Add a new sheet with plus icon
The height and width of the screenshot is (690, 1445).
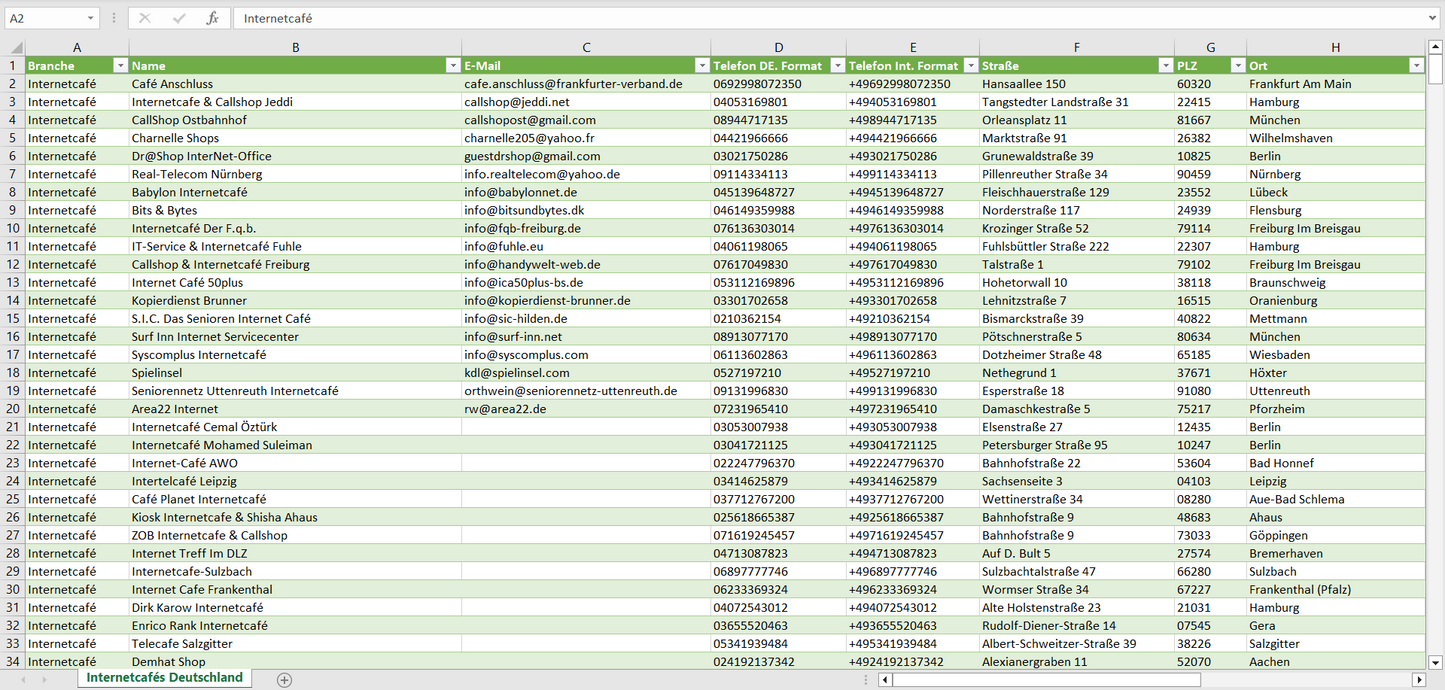click(284, 680)
